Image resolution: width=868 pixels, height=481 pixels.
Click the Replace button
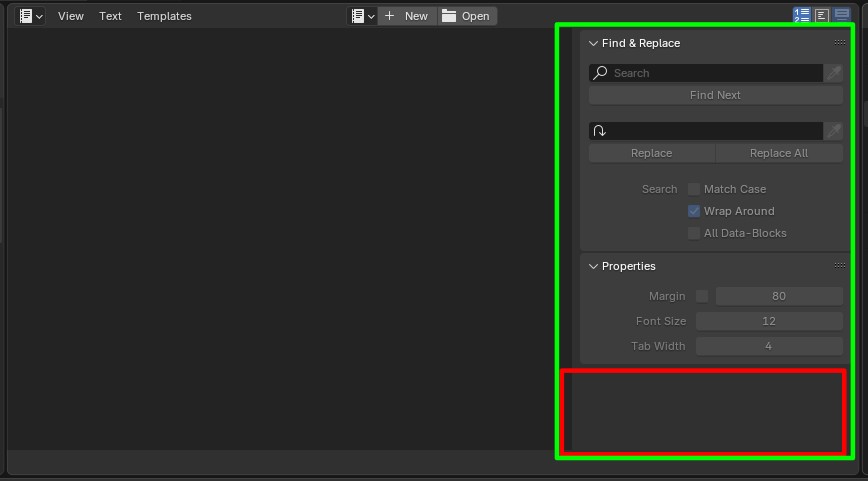pyautogui.click(x=652, y=153)
